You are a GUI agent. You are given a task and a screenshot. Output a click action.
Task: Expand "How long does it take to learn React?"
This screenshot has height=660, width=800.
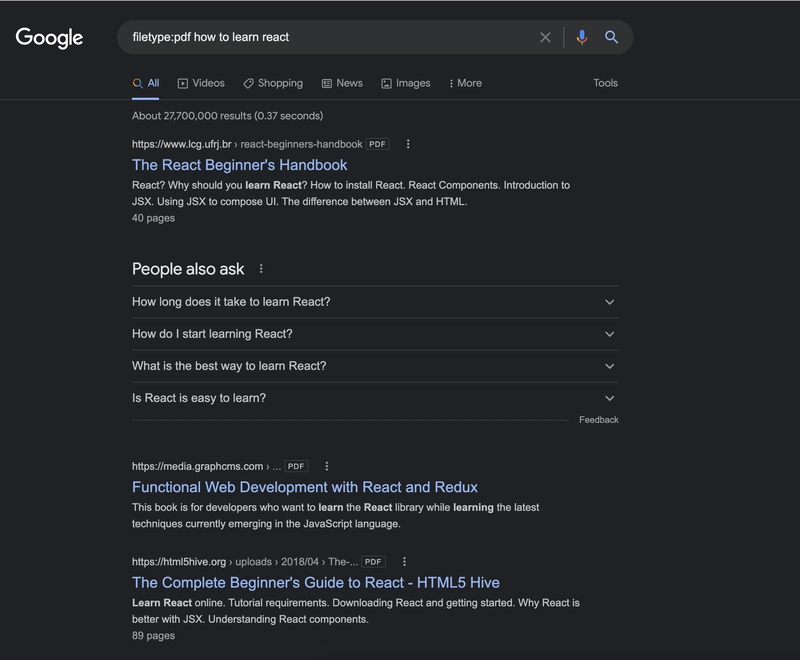[375, 302]
